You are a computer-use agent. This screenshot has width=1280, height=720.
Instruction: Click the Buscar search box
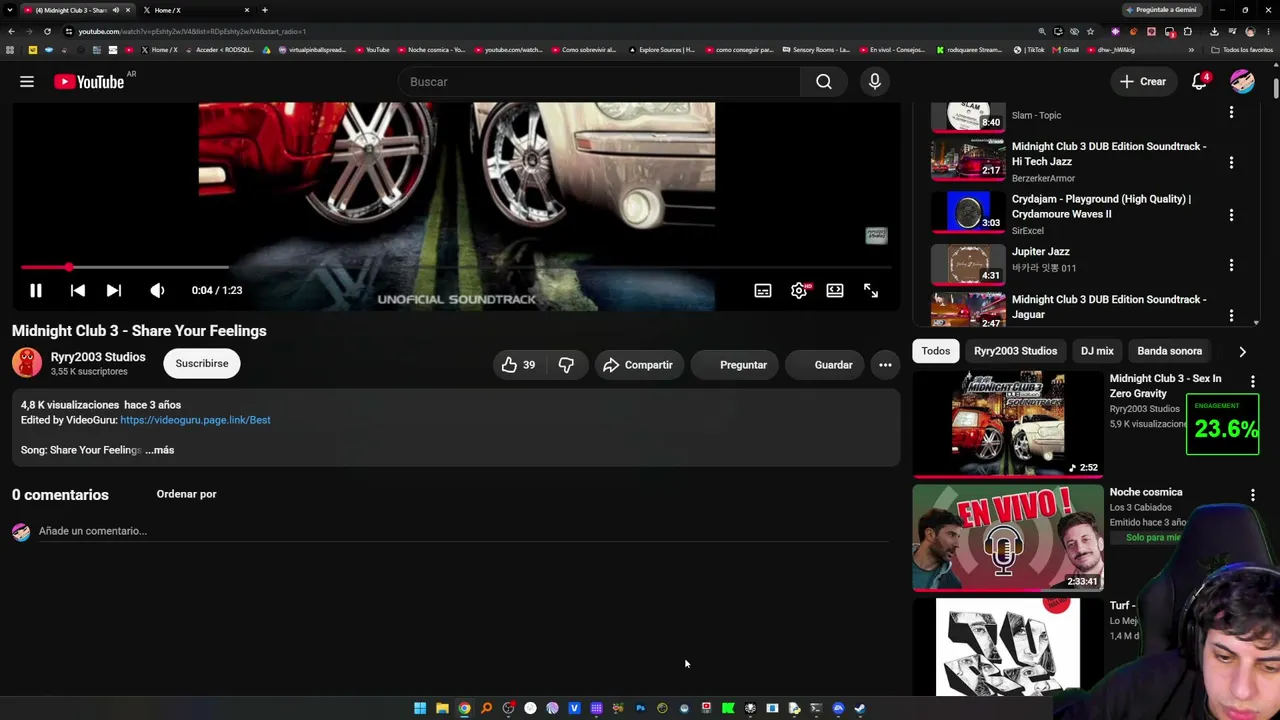coord(598,82)
